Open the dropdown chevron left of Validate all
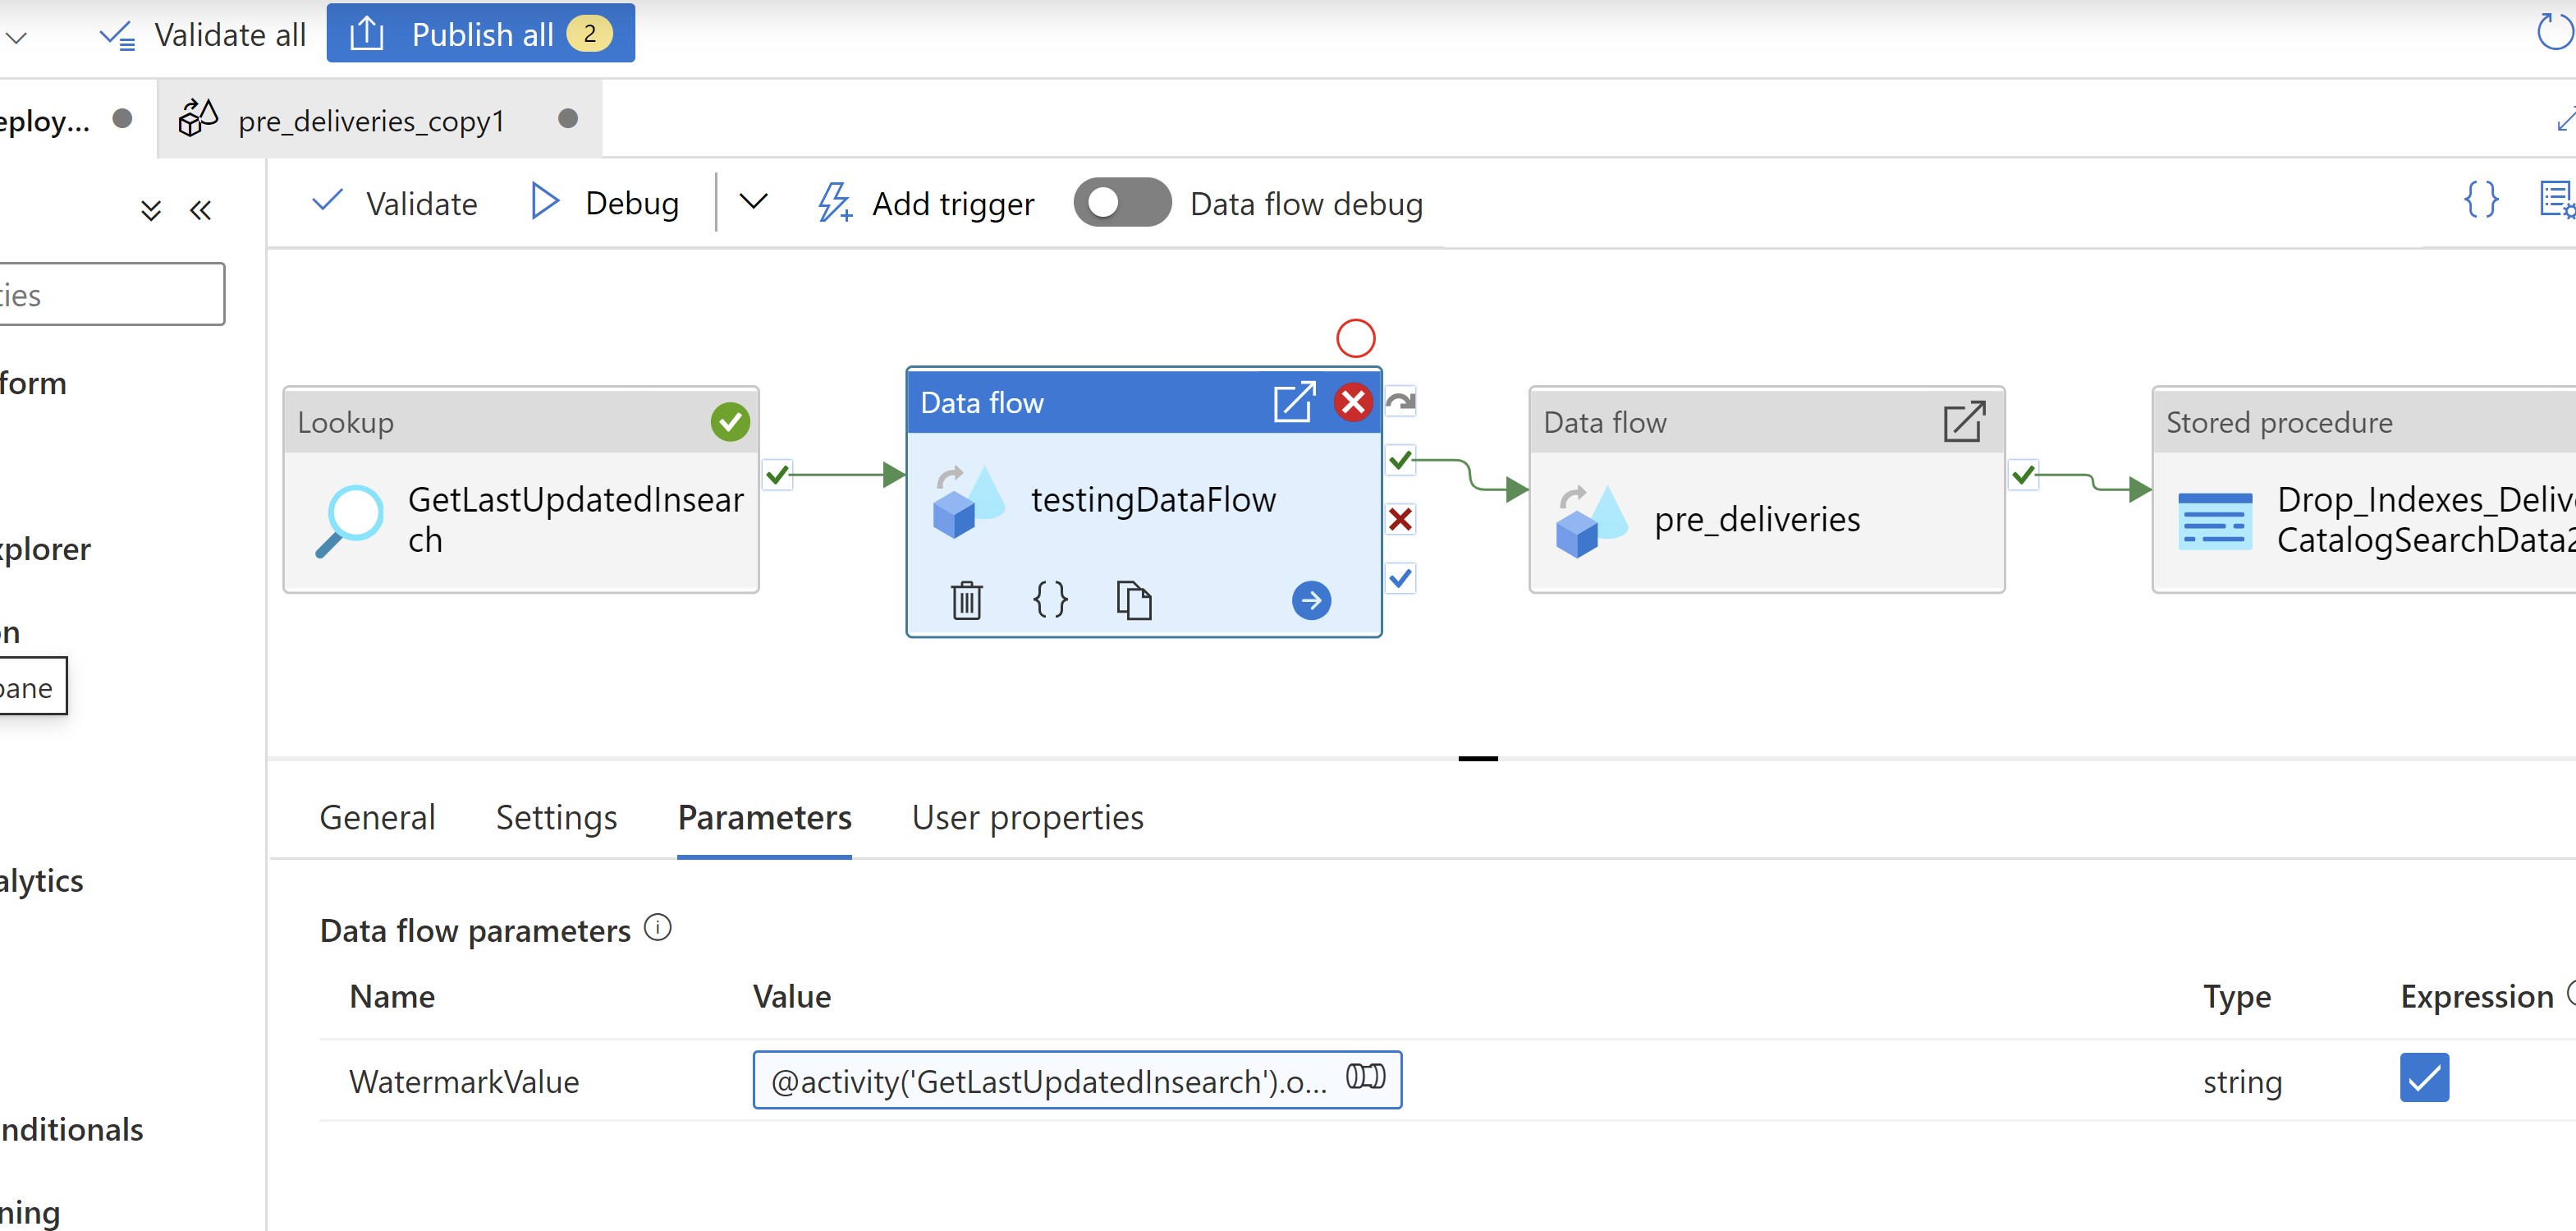Screen dimensions: 2576x1231 point(16,38)
